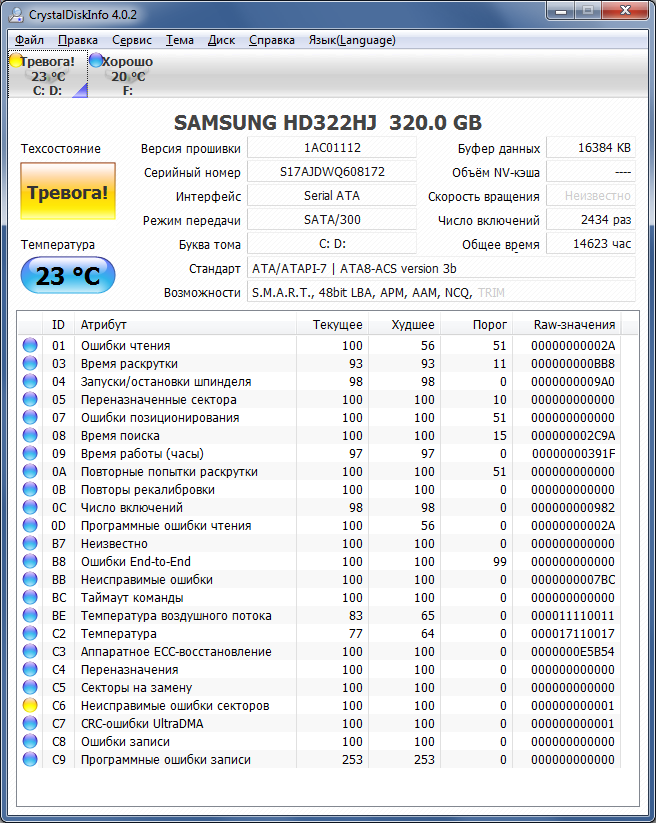This screenshot has height=823, width=656.
Task: Click status orb for Ошибки End-to-End row
Action: point(30,561)
